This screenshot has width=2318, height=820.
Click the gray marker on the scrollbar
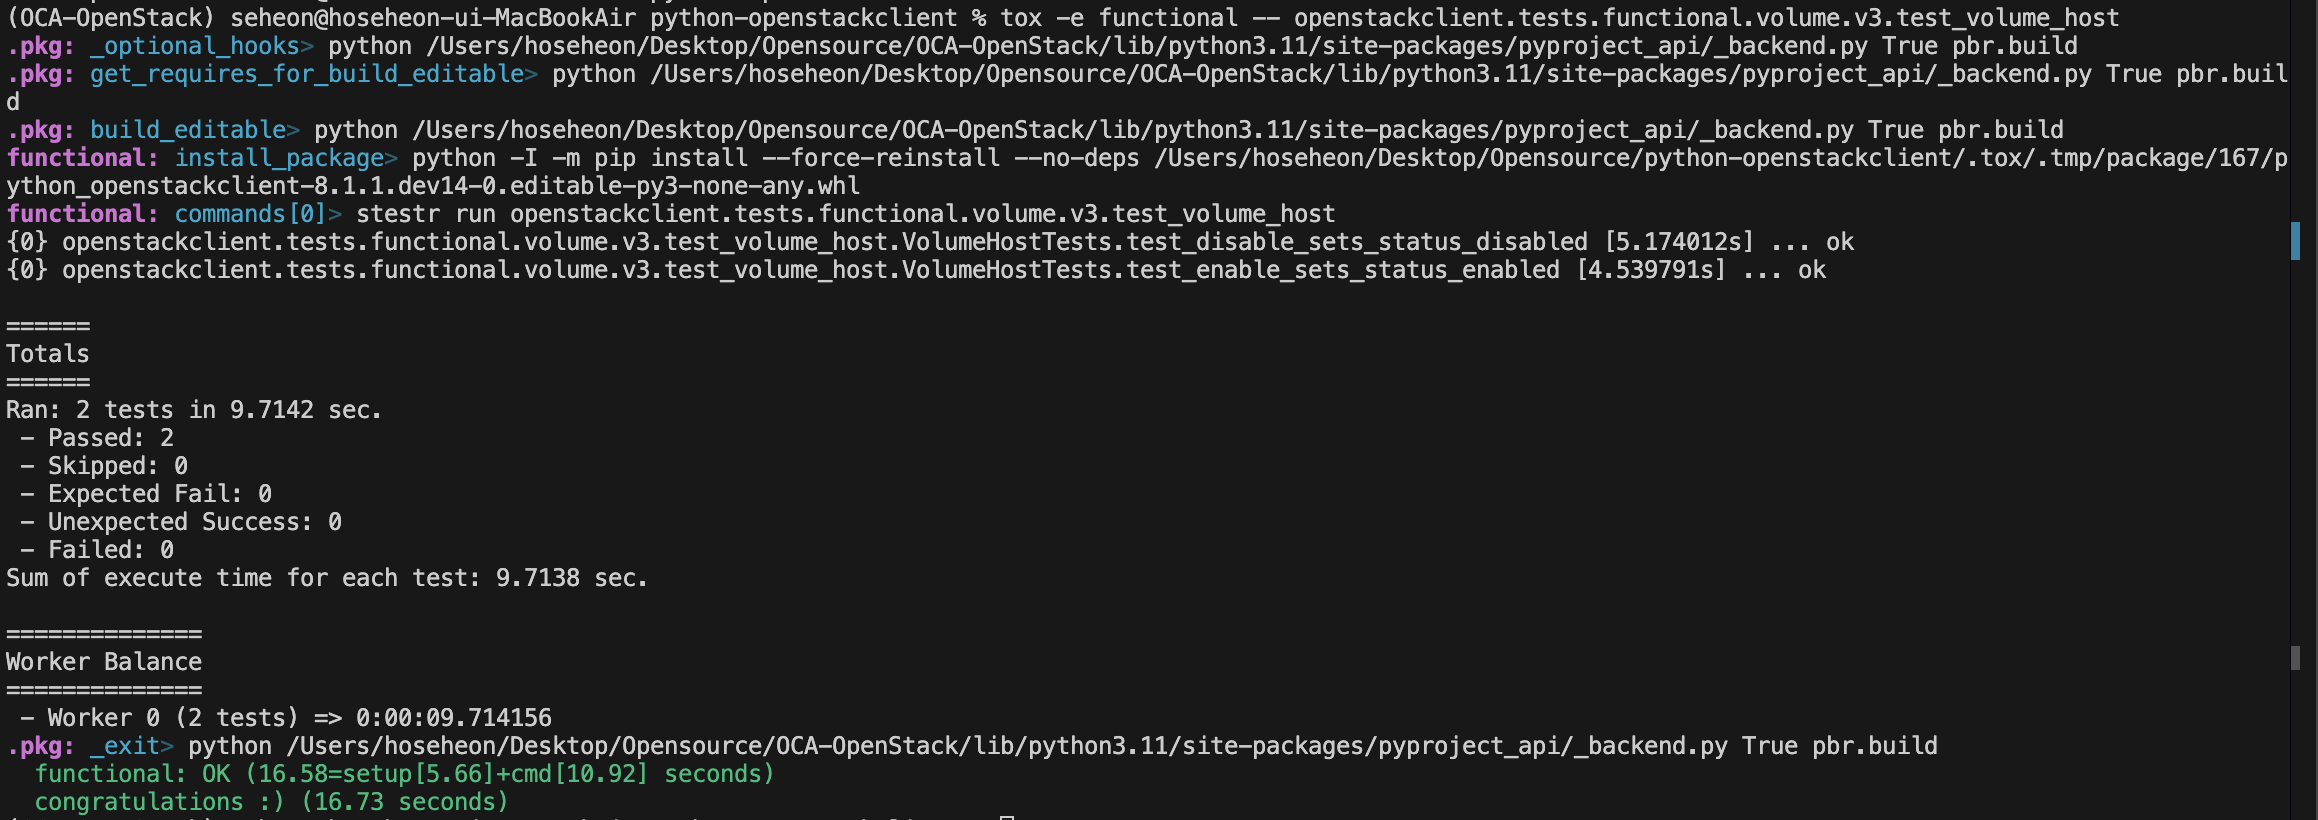2295,658
